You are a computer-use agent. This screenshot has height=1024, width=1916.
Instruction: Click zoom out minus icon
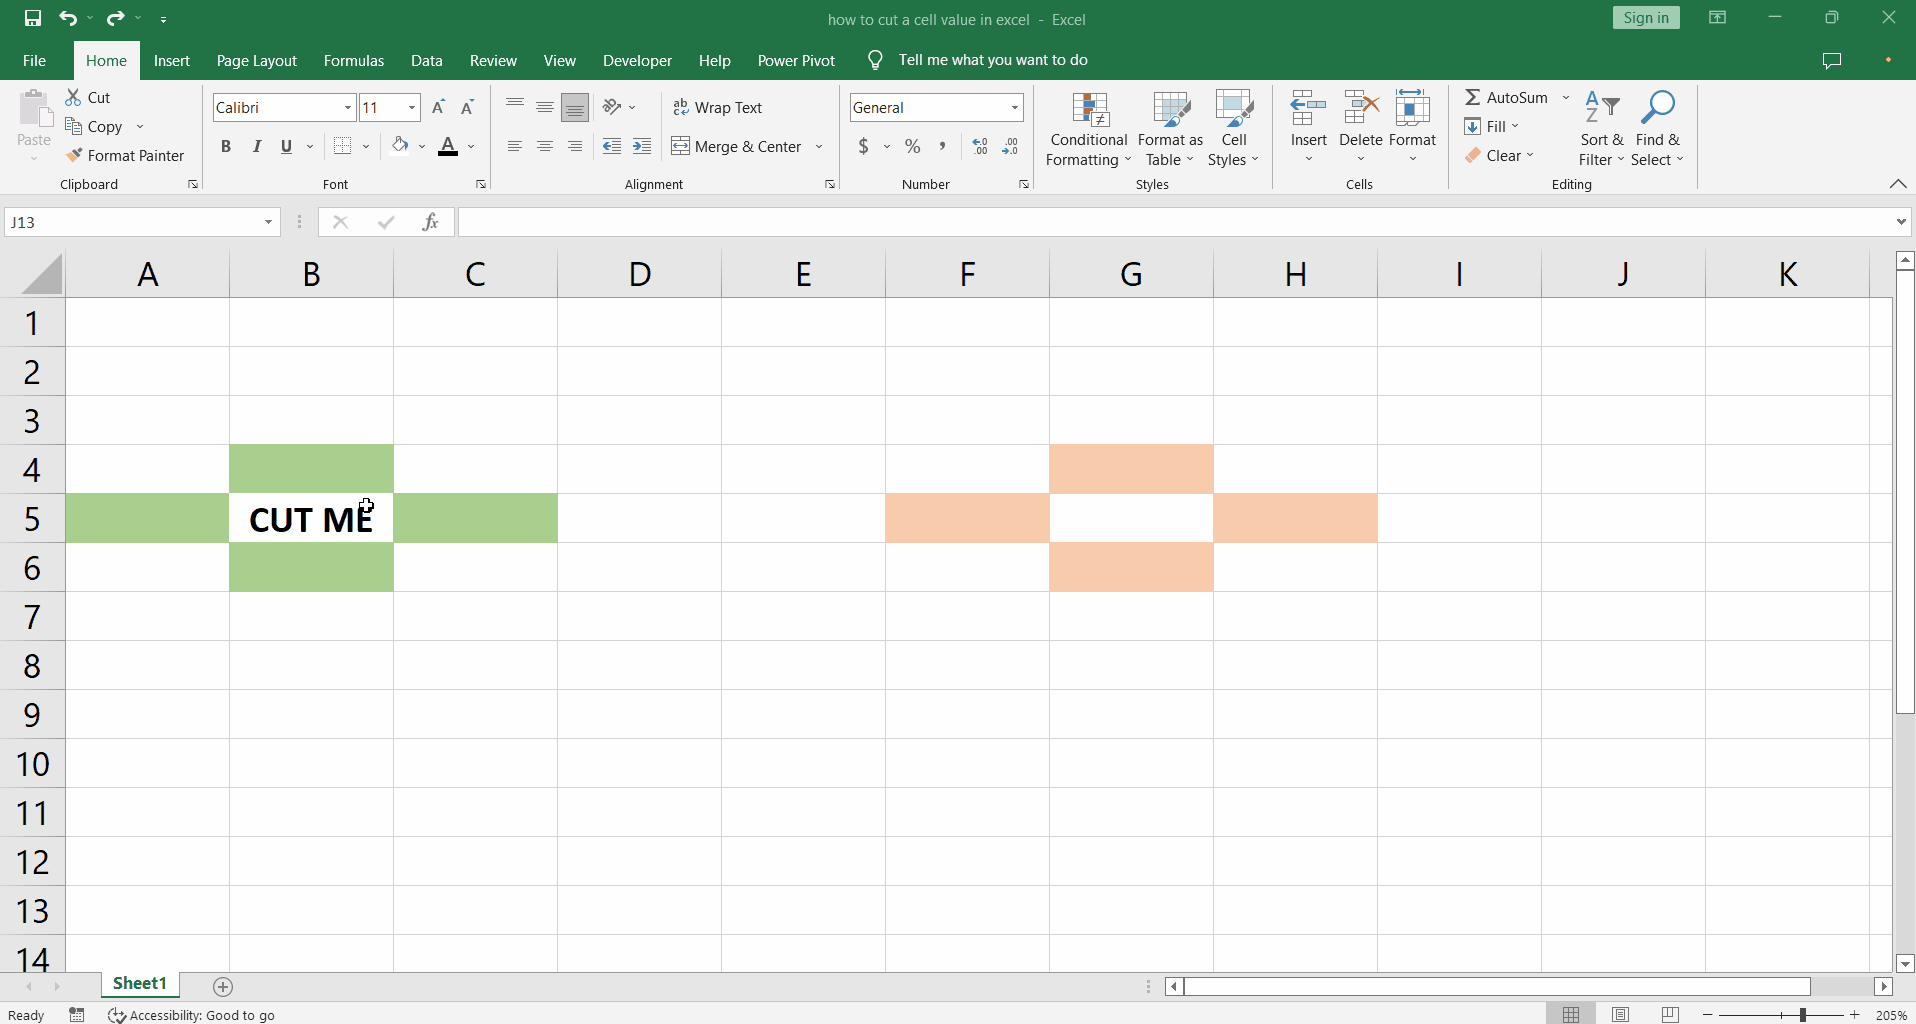1708,1014
